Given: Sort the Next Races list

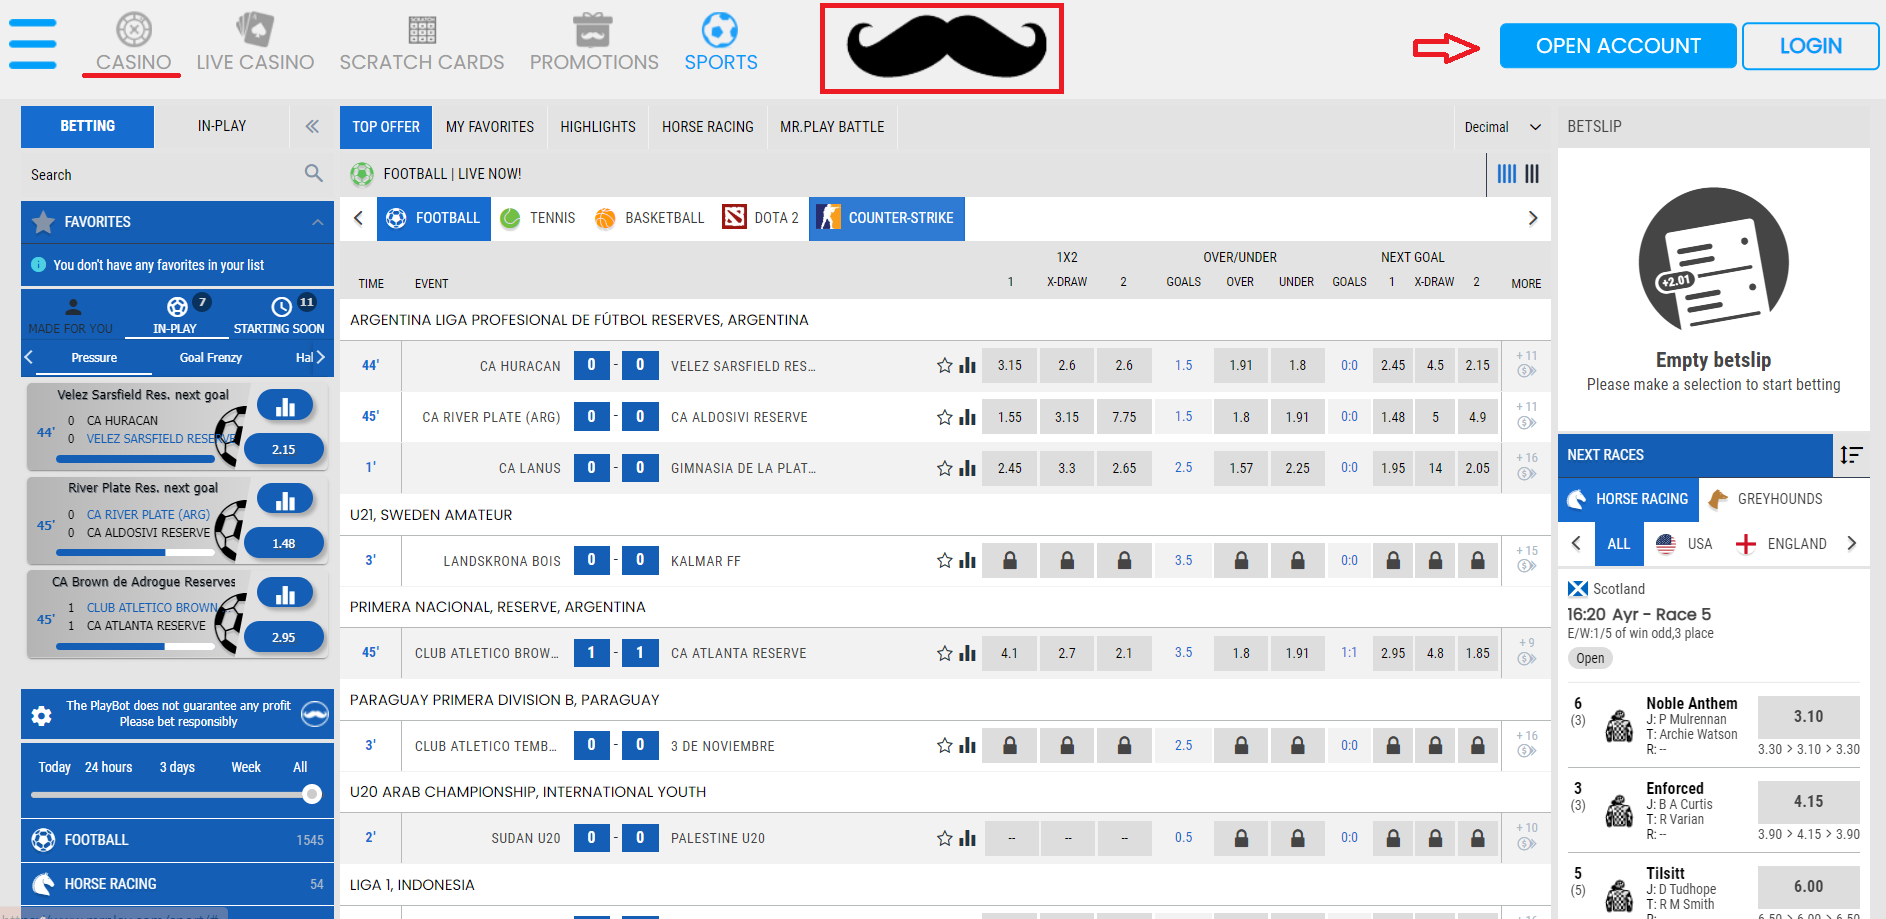Looking at the screenshot, I should click(x=1851, y=455).
